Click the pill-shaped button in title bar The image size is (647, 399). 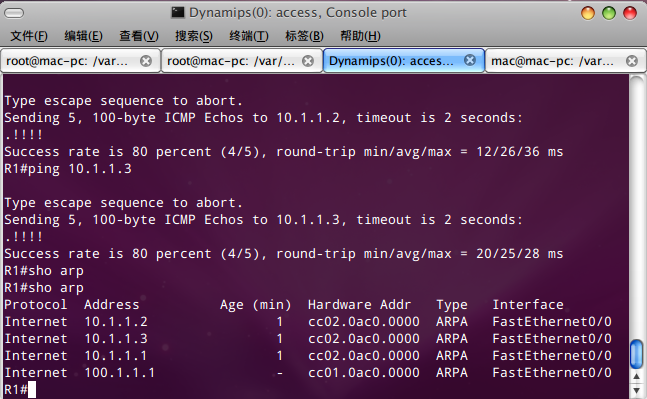pos(14,14)
